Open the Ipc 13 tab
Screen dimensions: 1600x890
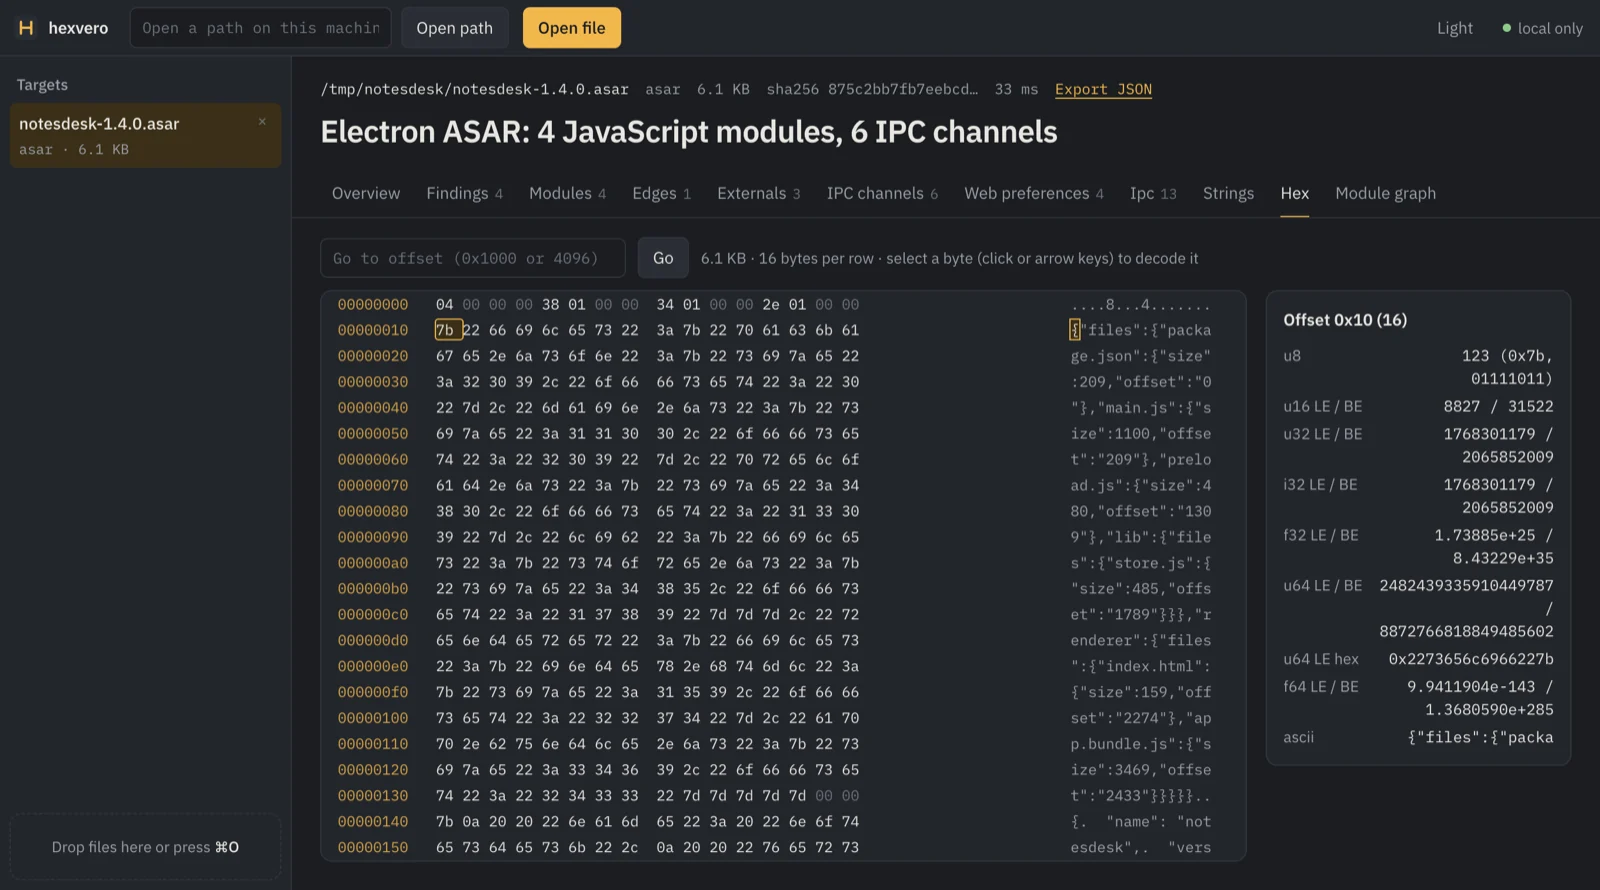coord(1153,193)
